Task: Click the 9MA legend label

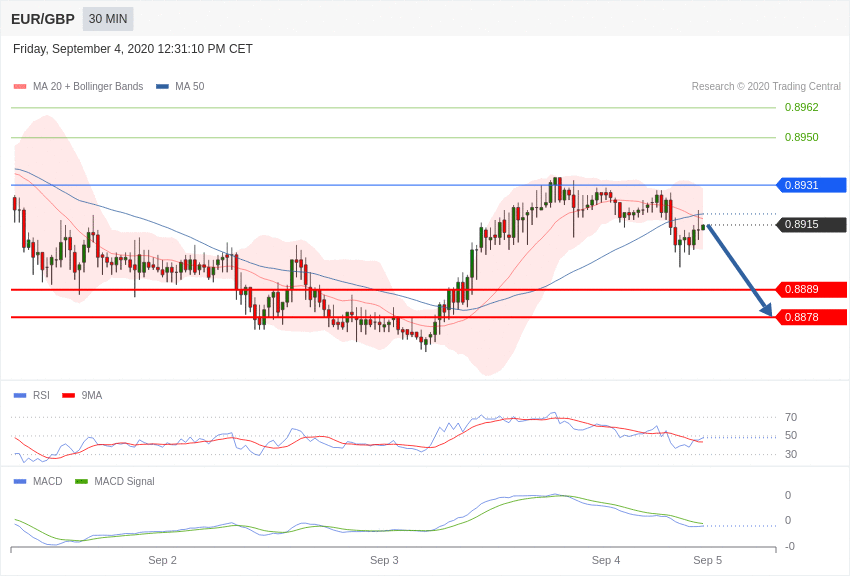Action: [x=92, y=396]
